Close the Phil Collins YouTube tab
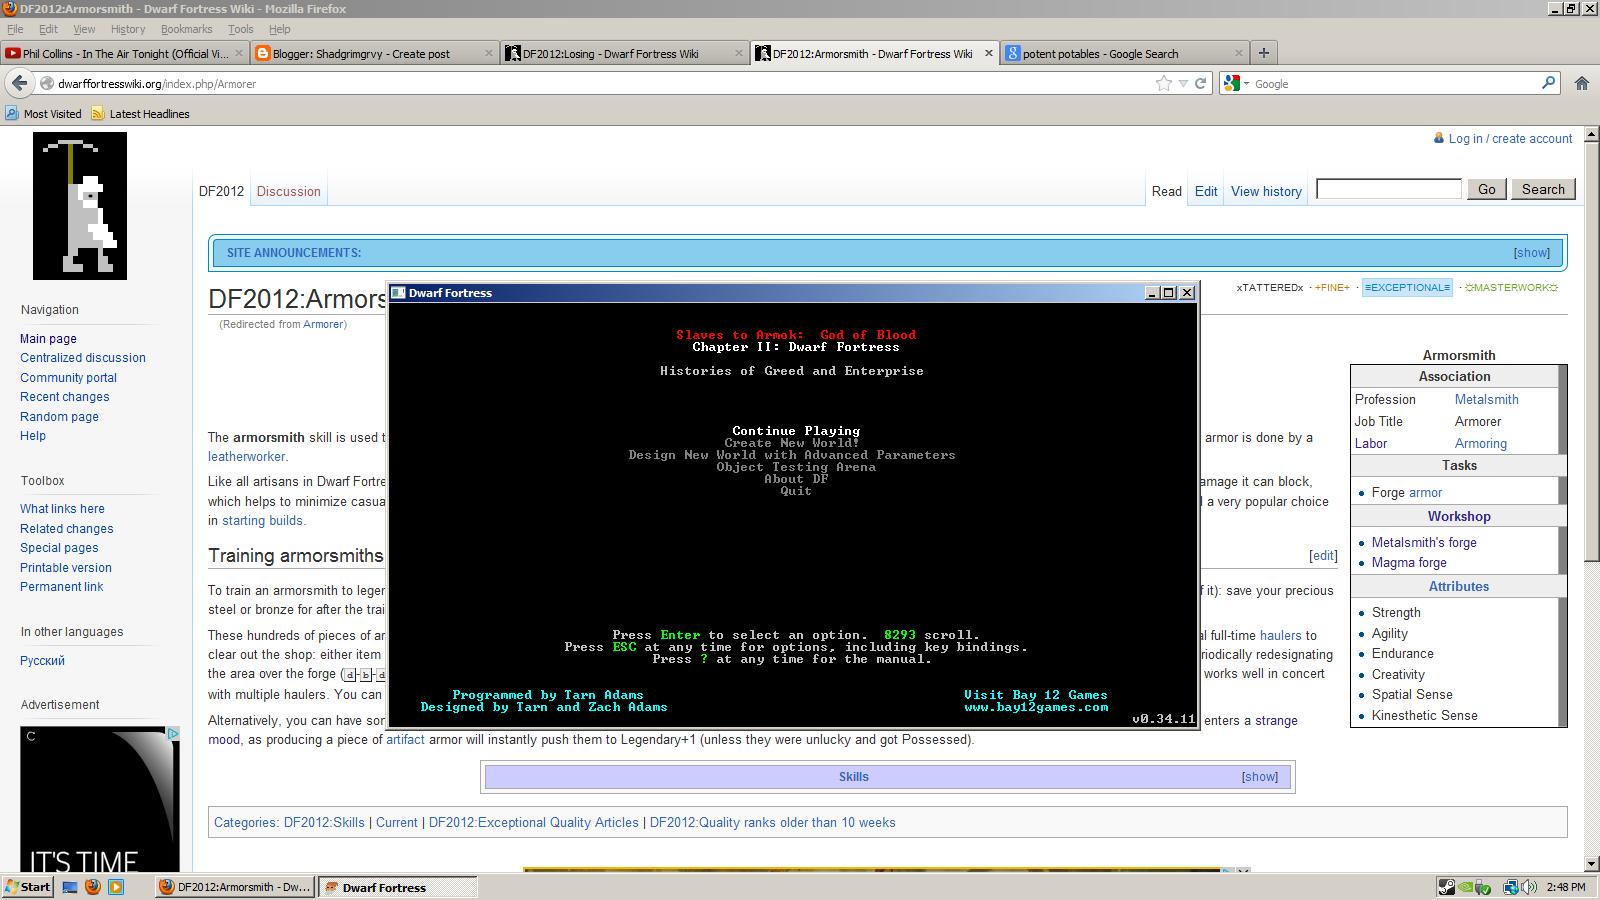The width and height of the screenshot is (1600, 900). click(240, 53)
